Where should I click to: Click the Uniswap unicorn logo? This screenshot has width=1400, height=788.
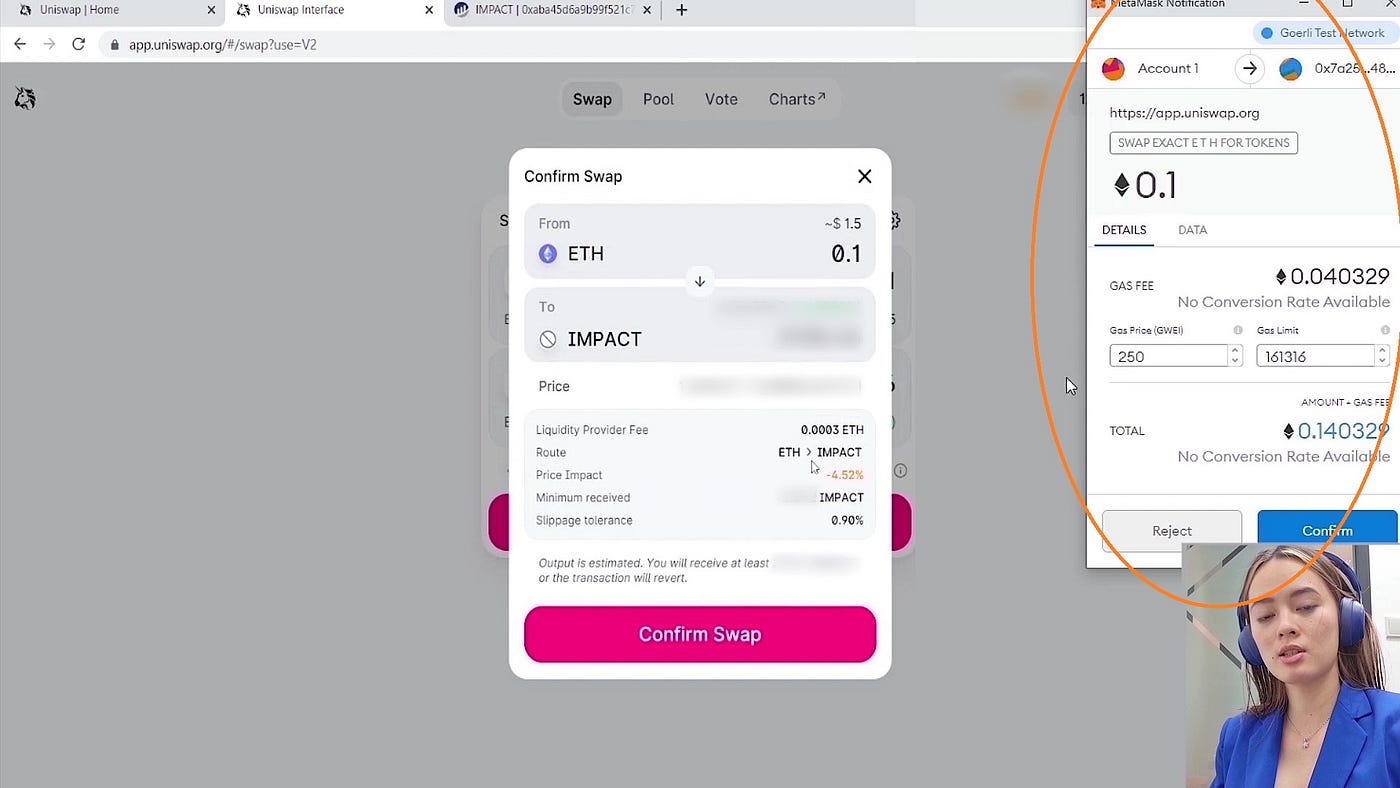(x=25, y=98)
